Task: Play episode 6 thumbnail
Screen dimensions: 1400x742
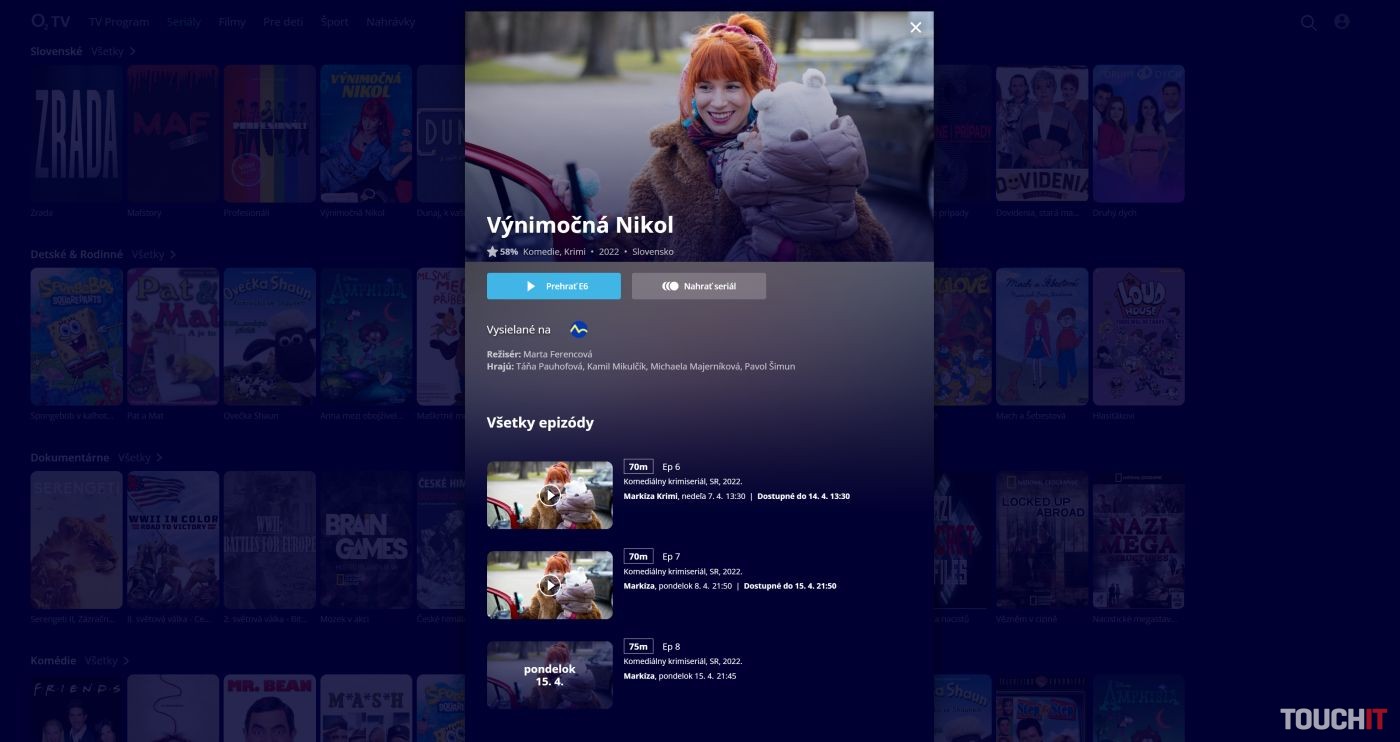Action: 549,495
